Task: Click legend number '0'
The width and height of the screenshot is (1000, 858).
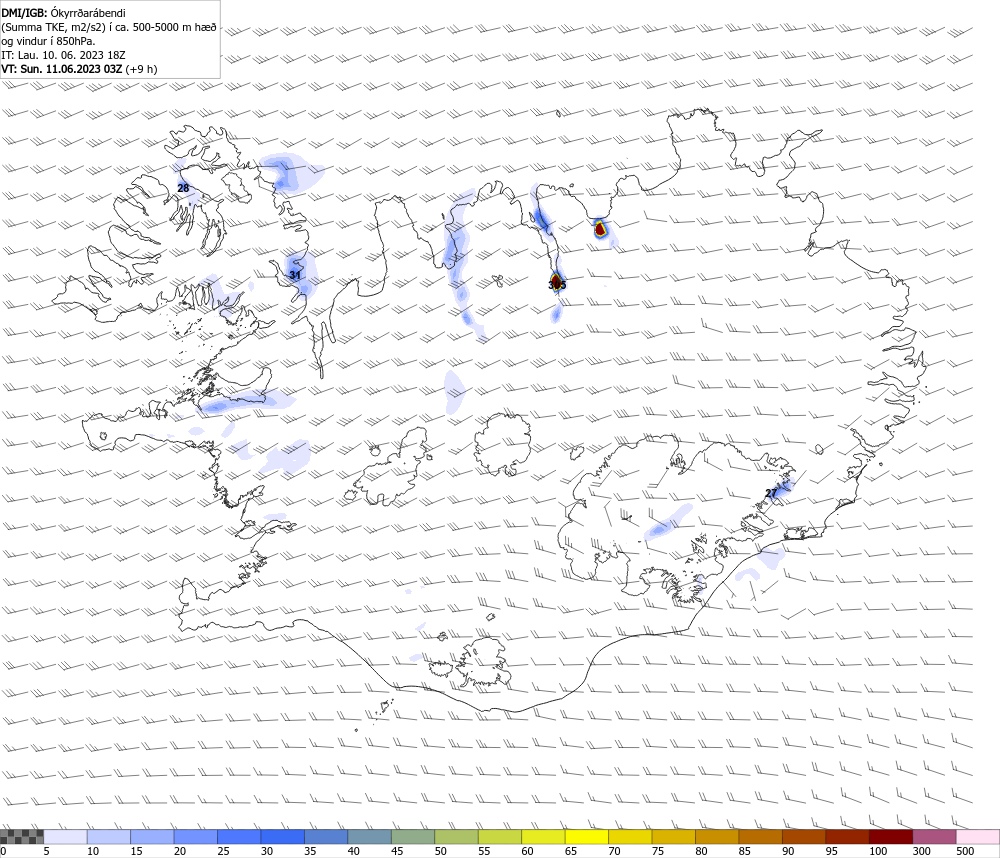Action: (x=3, y=851)
